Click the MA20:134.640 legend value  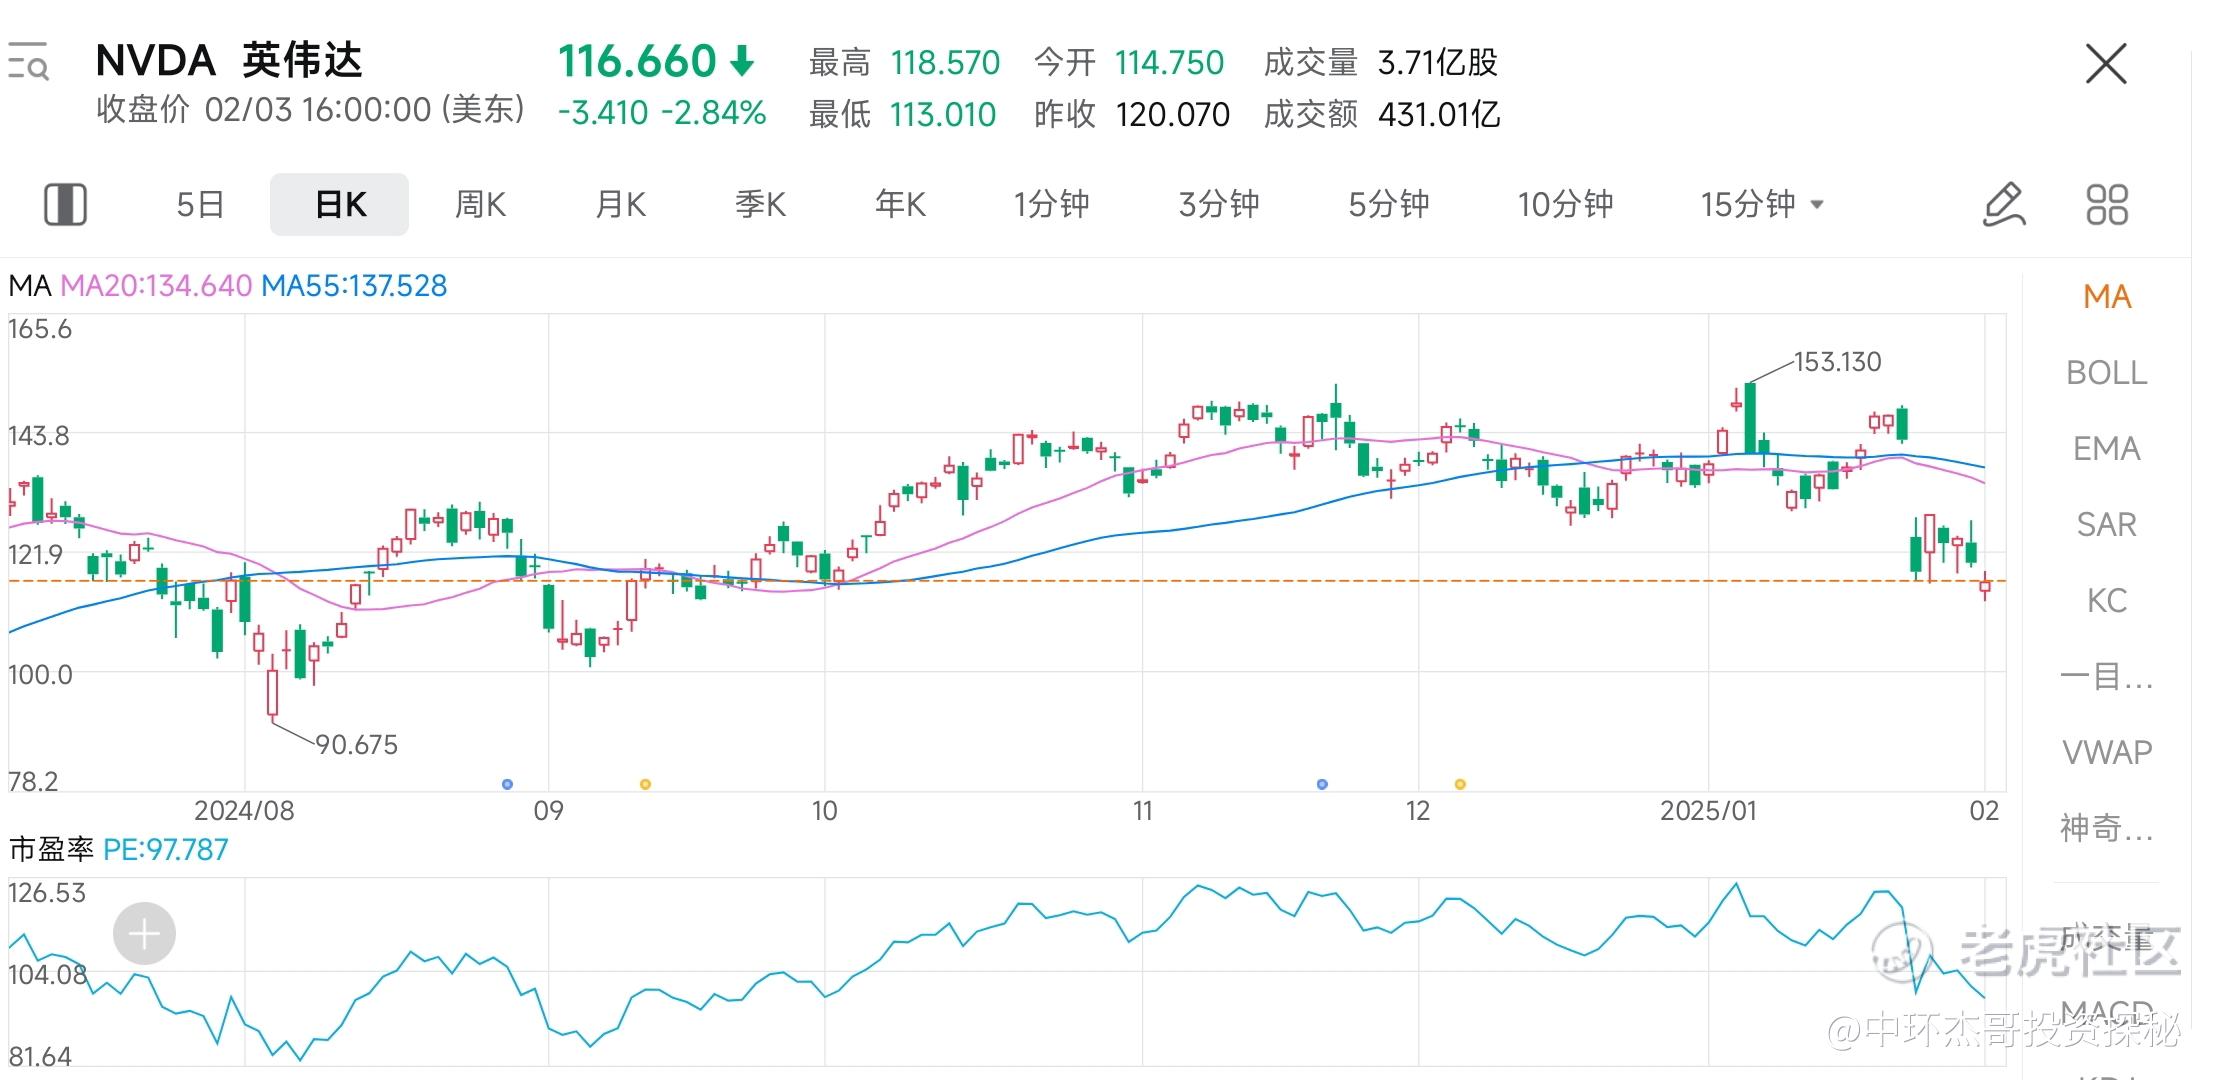click(156, 286)
